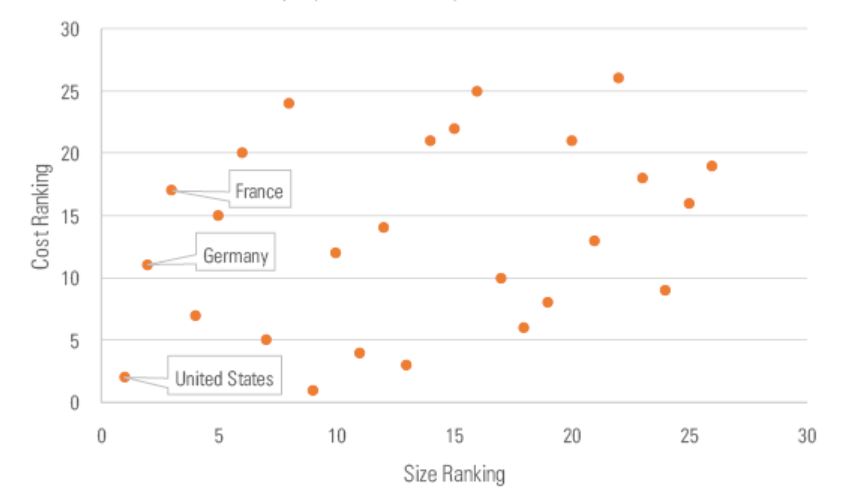The height and width of the screenshot is (503, 857).
Task: Click the United States data label
Action: click(224, 379)
